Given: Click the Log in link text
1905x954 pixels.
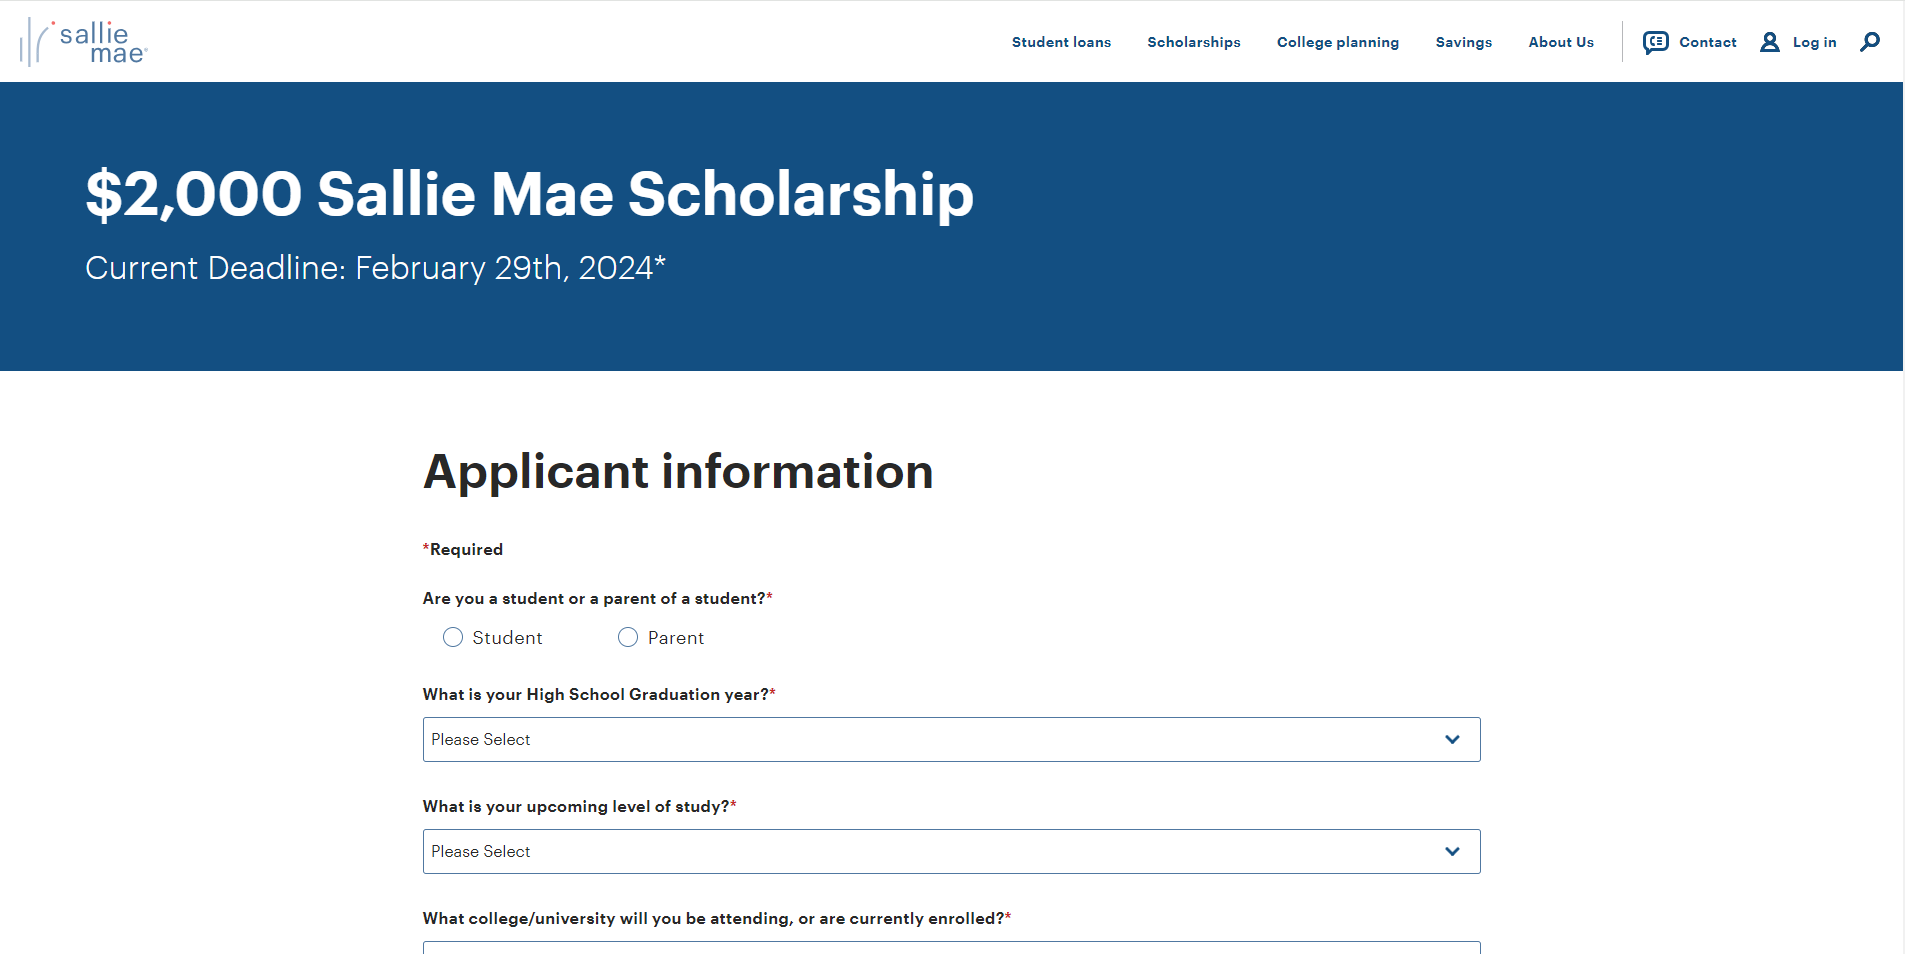Looking at the screenshot, I should click(1814, 42).
